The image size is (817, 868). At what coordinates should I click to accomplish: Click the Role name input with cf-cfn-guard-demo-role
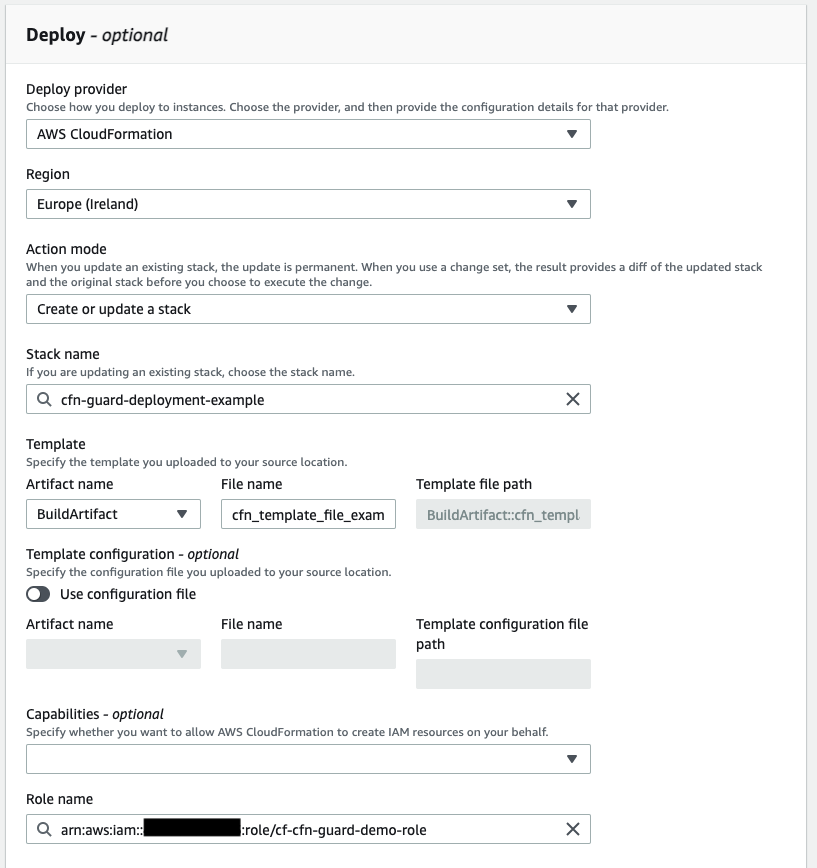tap(308, 829)
